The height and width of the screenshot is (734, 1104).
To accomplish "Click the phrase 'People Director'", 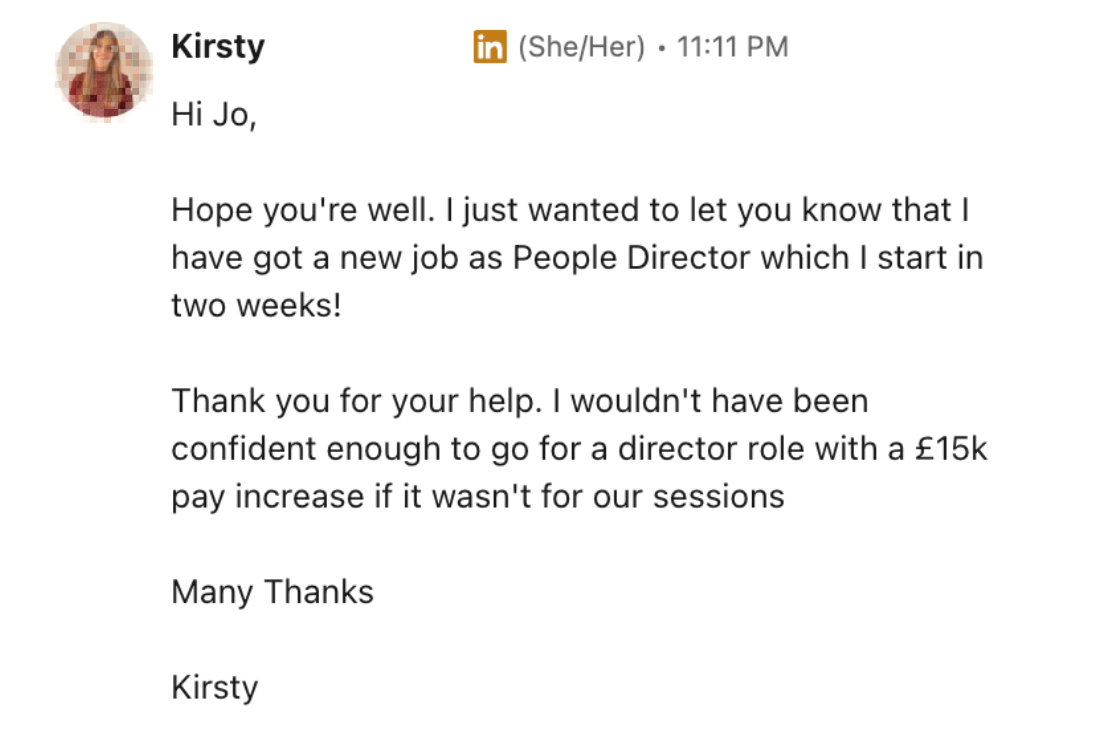I will [x=631, y=258].
